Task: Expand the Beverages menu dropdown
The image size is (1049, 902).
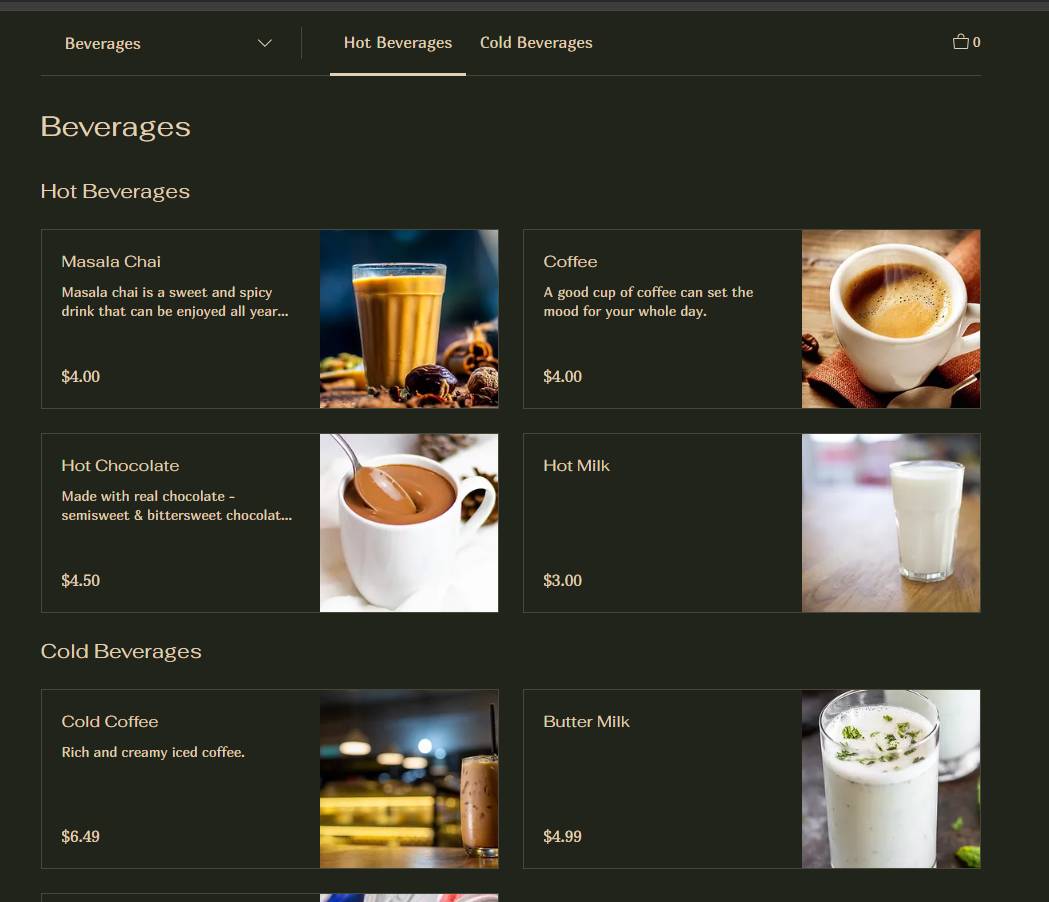Action: pyautogui.click(x=168, y=43)
